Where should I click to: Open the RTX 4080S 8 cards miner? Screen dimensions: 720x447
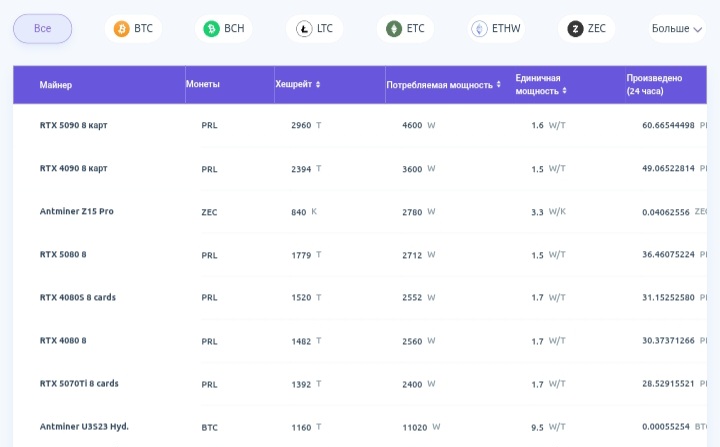(x=78, y=297)
